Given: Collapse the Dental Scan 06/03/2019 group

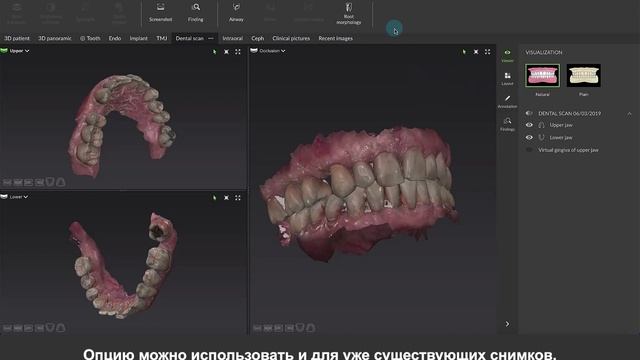Looking at the screenshot, I should 629,113.
